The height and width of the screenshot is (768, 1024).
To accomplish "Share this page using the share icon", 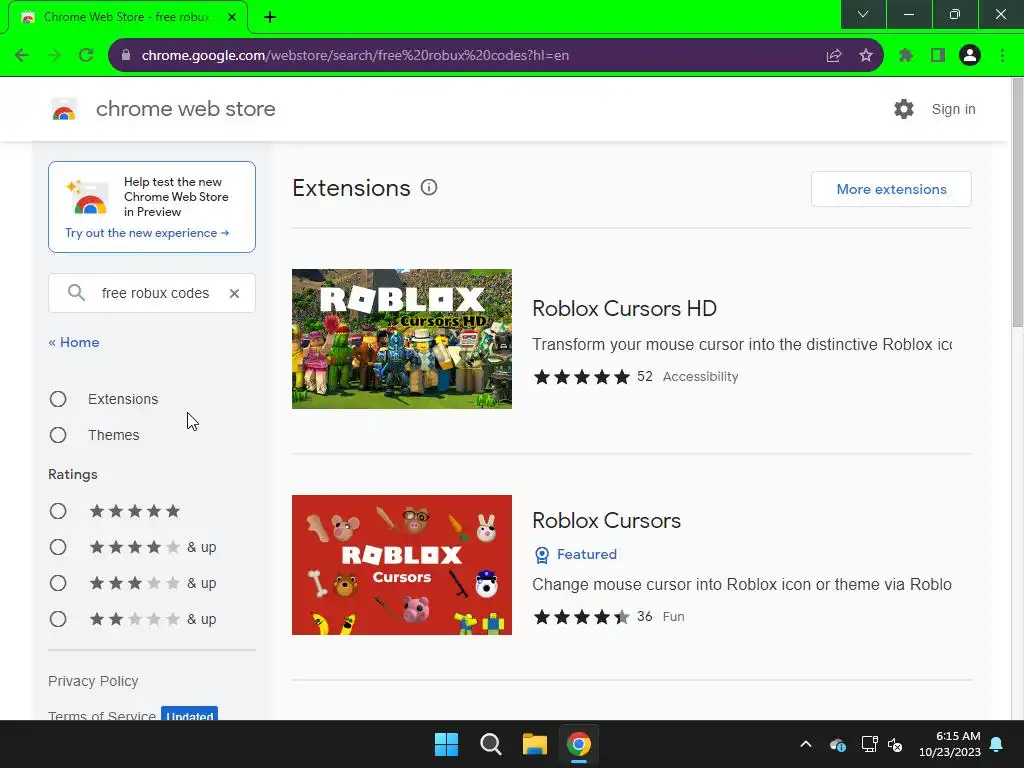I will click(833, 56).
